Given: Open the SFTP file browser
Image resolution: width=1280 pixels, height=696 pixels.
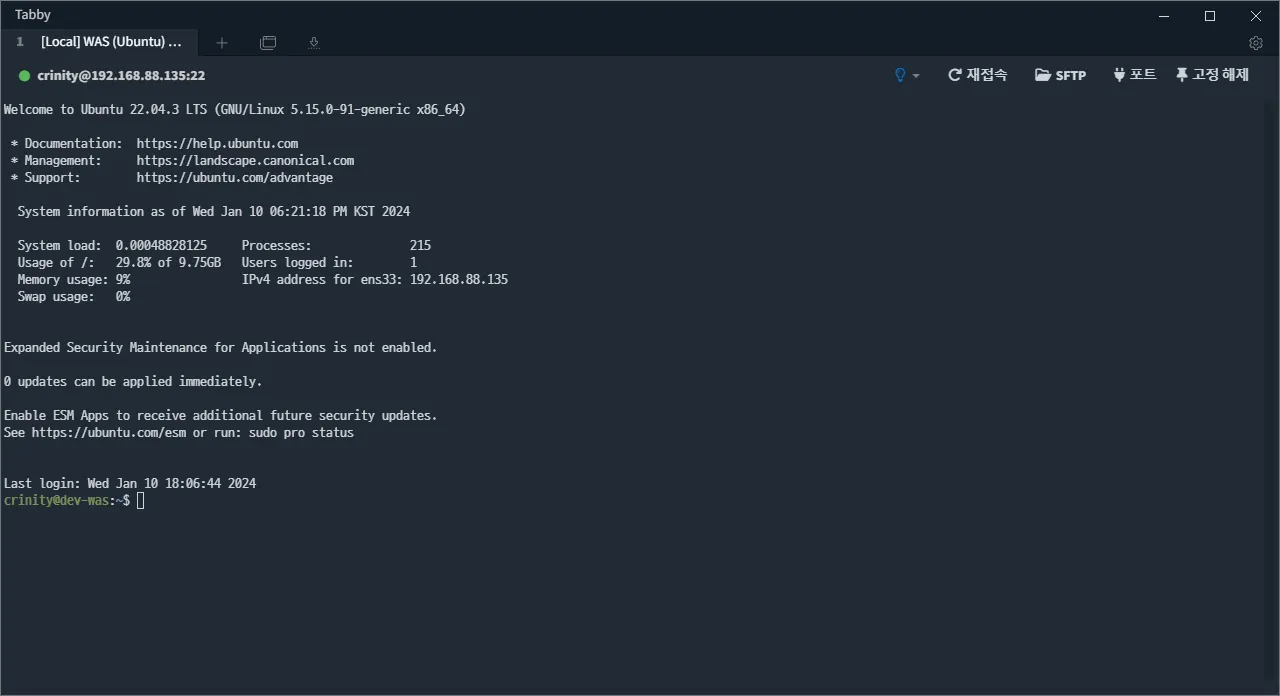Looking at the screenshot, I should (x=1060, y=75).
